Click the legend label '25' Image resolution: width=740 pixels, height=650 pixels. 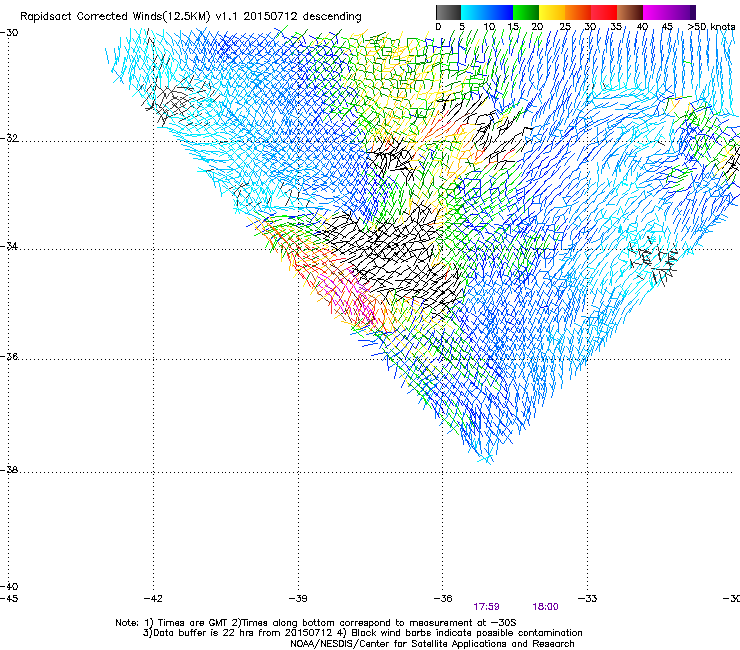565,26
